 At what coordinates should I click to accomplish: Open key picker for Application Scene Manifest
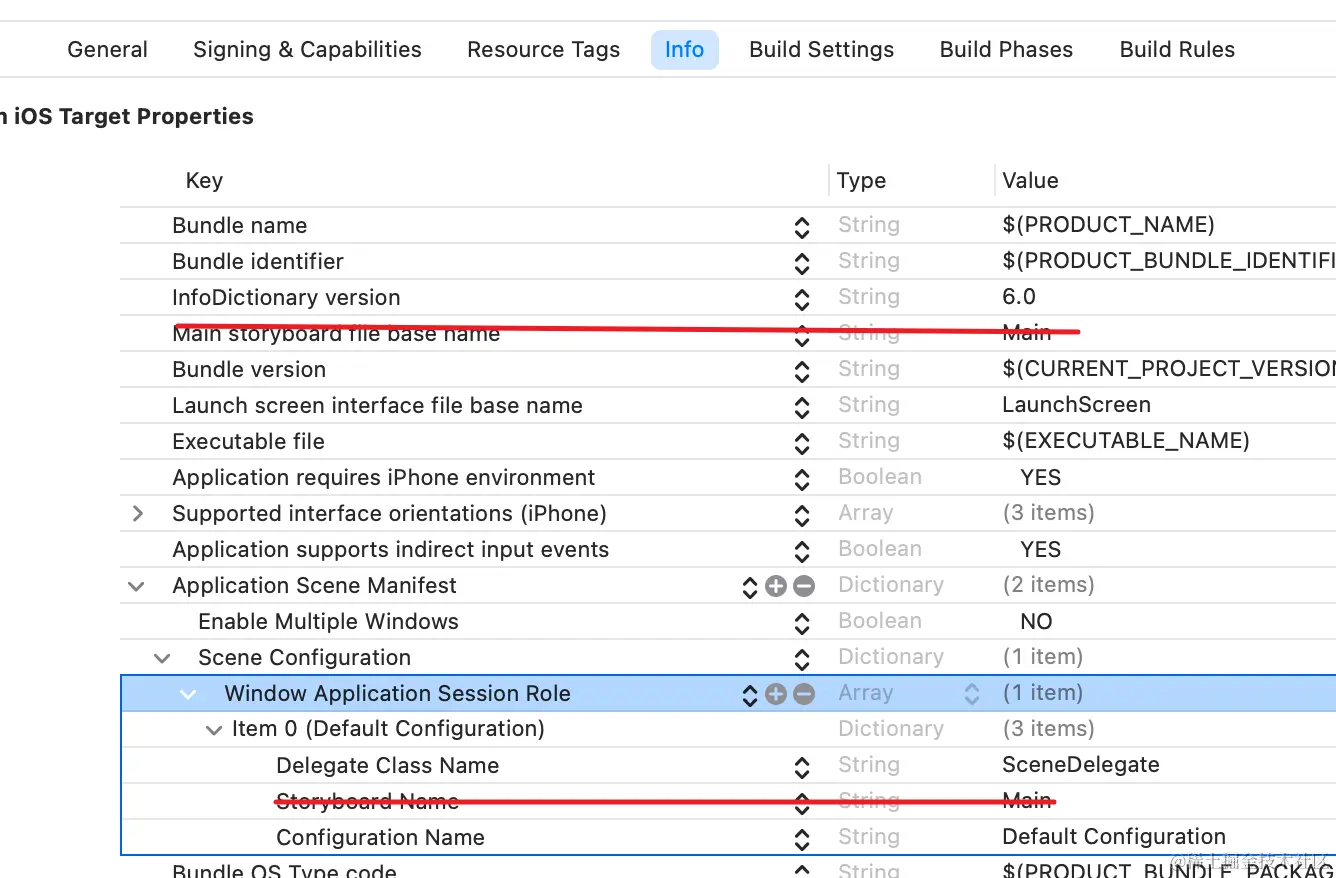click(749, 588)
